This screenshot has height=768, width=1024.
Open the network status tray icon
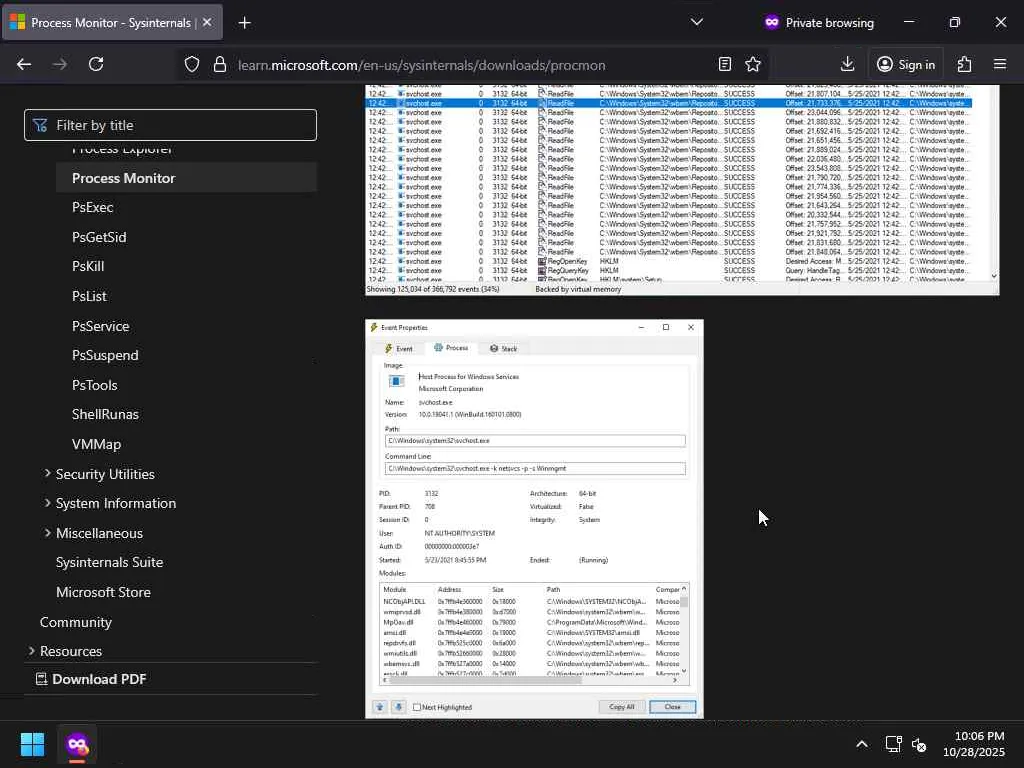[892, 744]
